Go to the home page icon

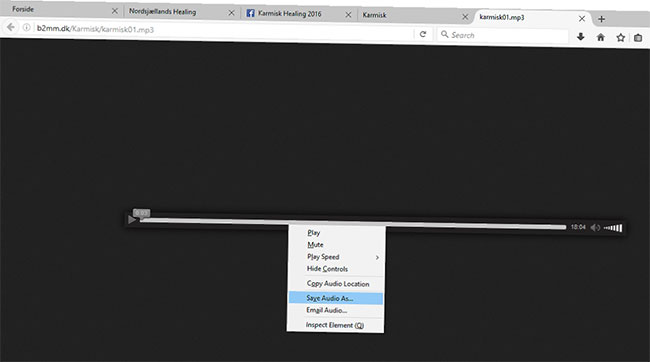point(601,37)
